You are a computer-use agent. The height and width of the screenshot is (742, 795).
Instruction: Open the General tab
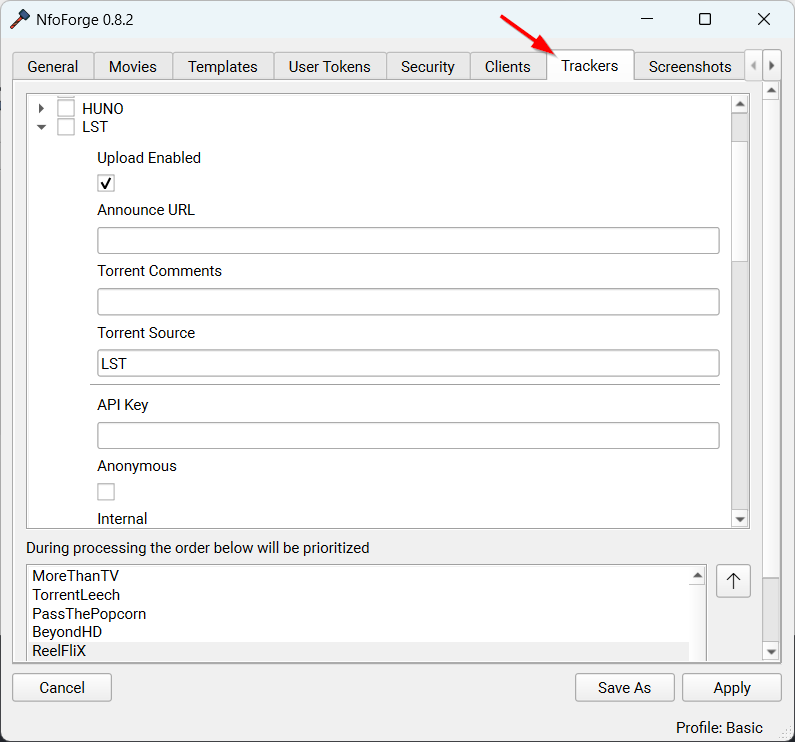53,66
